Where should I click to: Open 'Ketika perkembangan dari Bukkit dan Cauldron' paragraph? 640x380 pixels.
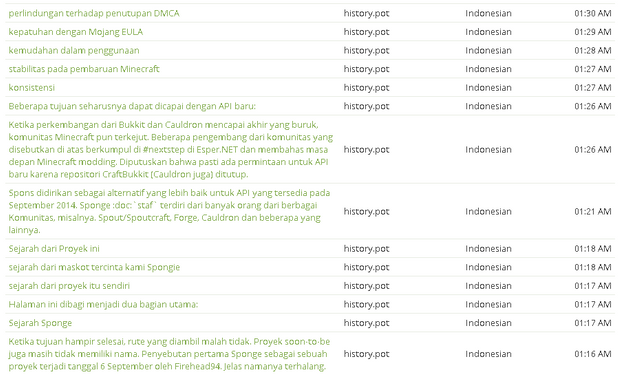coord(171,149)
